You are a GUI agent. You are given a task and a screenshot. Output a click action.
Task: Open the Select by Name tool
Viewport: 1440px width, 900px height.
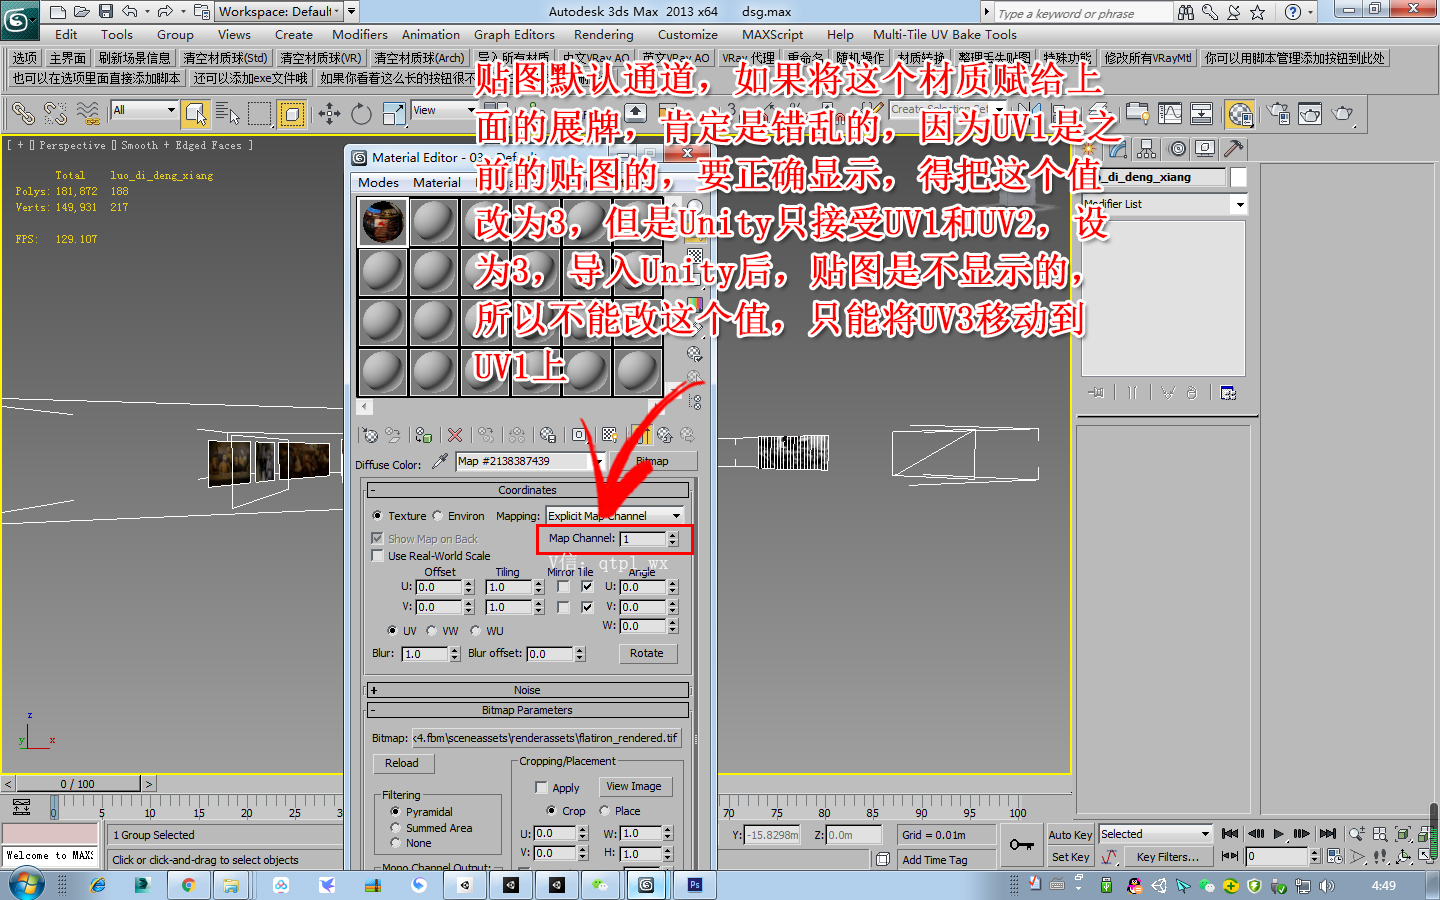tap(227, 114)
